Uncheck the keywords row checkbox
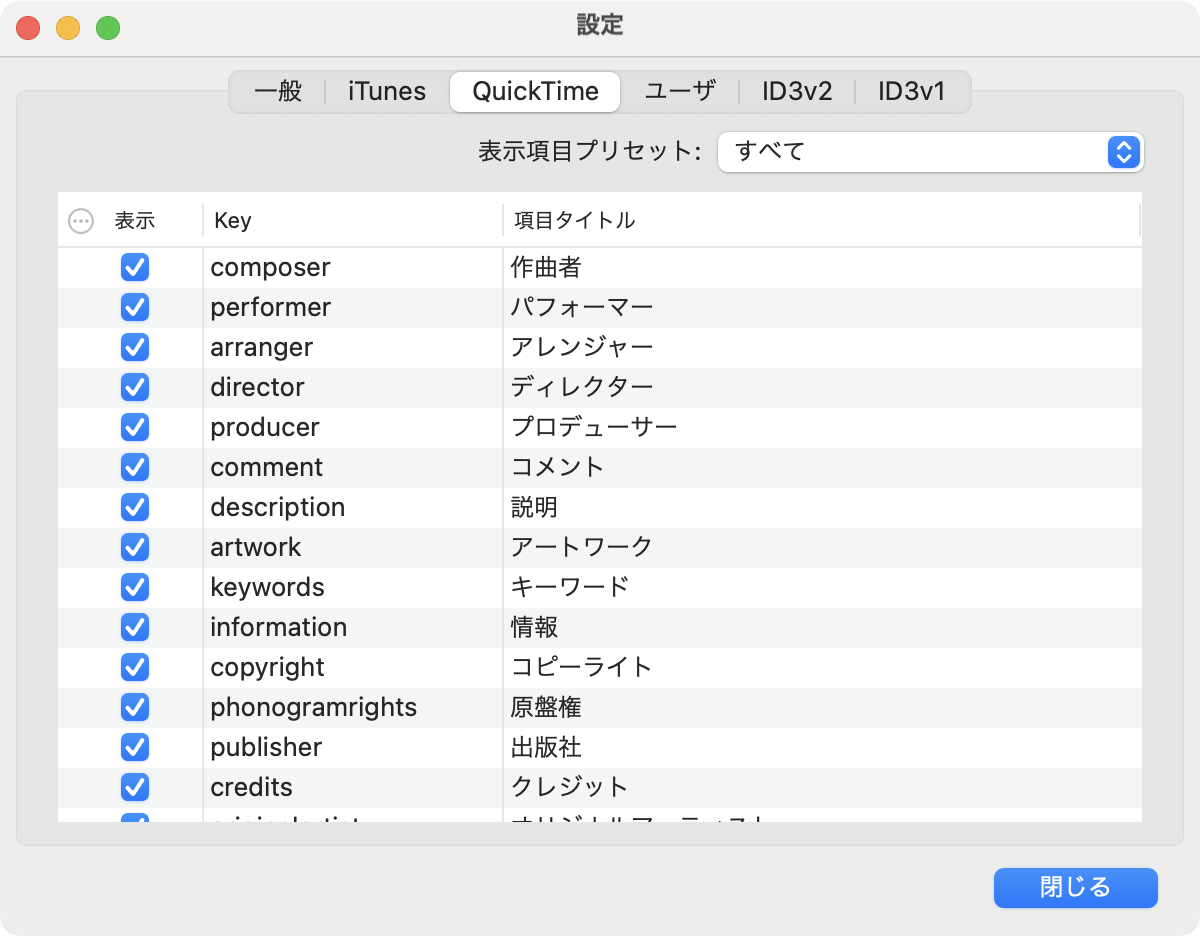 [135, 587]
